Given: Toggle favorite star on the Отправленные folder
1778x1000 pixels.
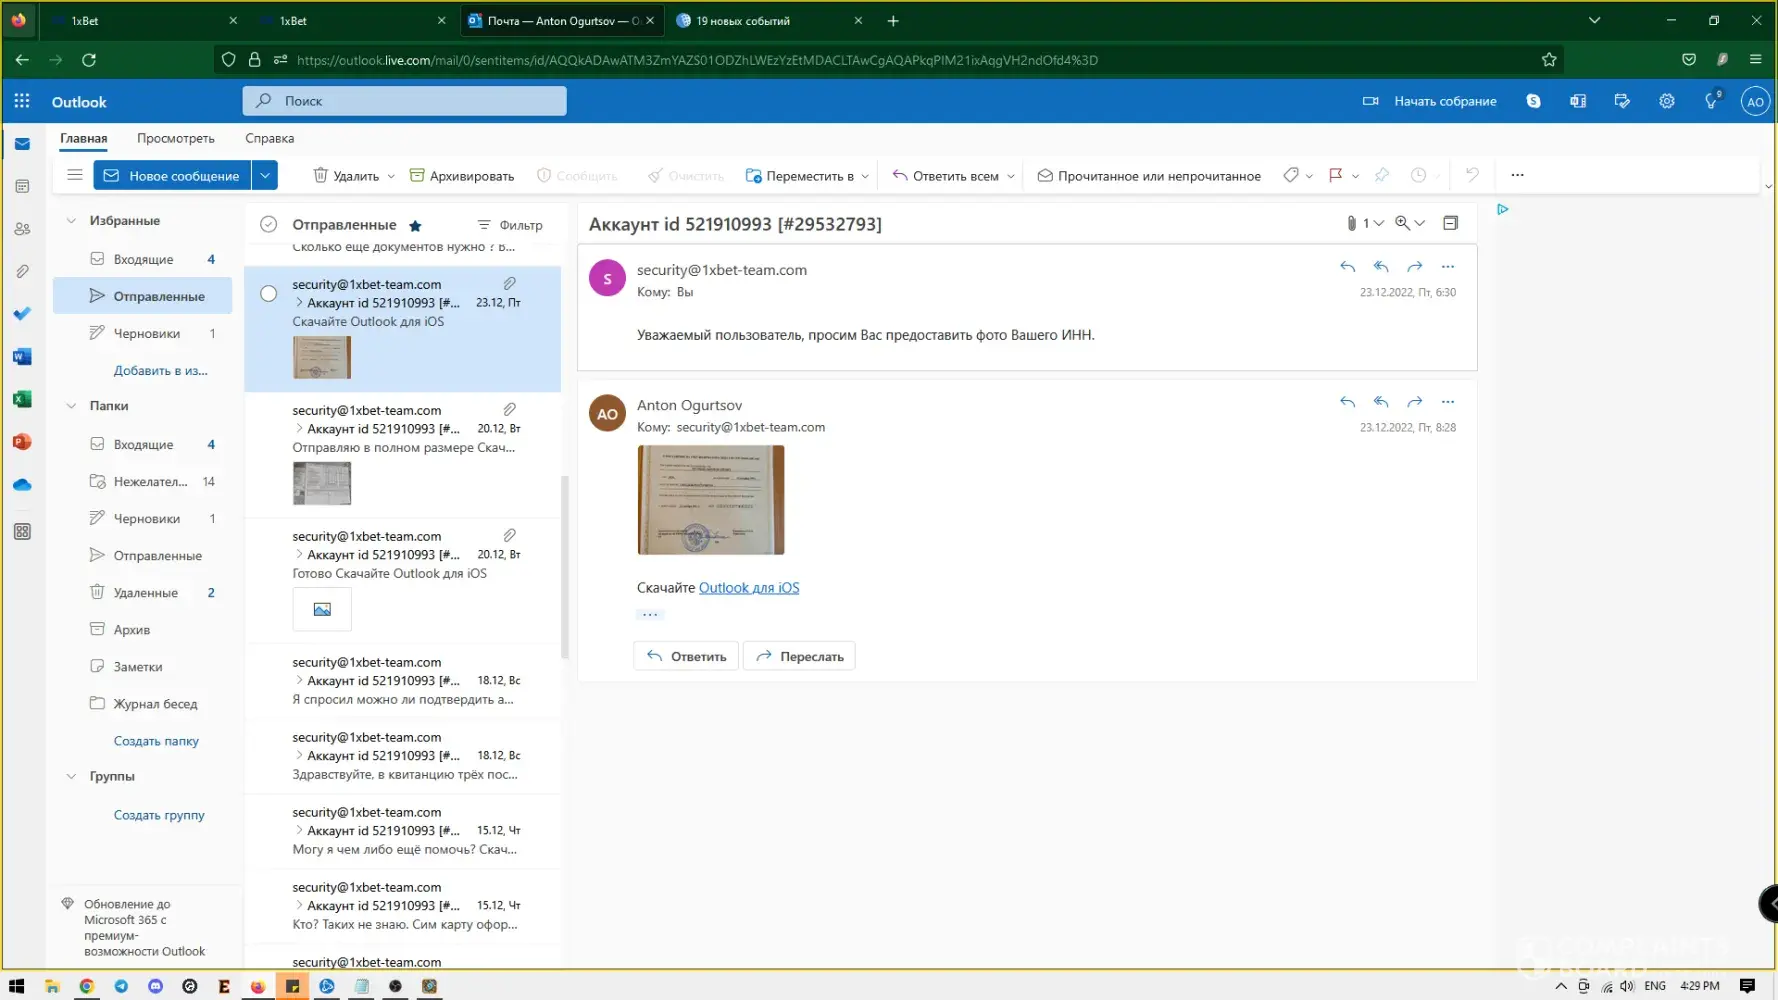Looking at the screenshot, I should 415,226.
